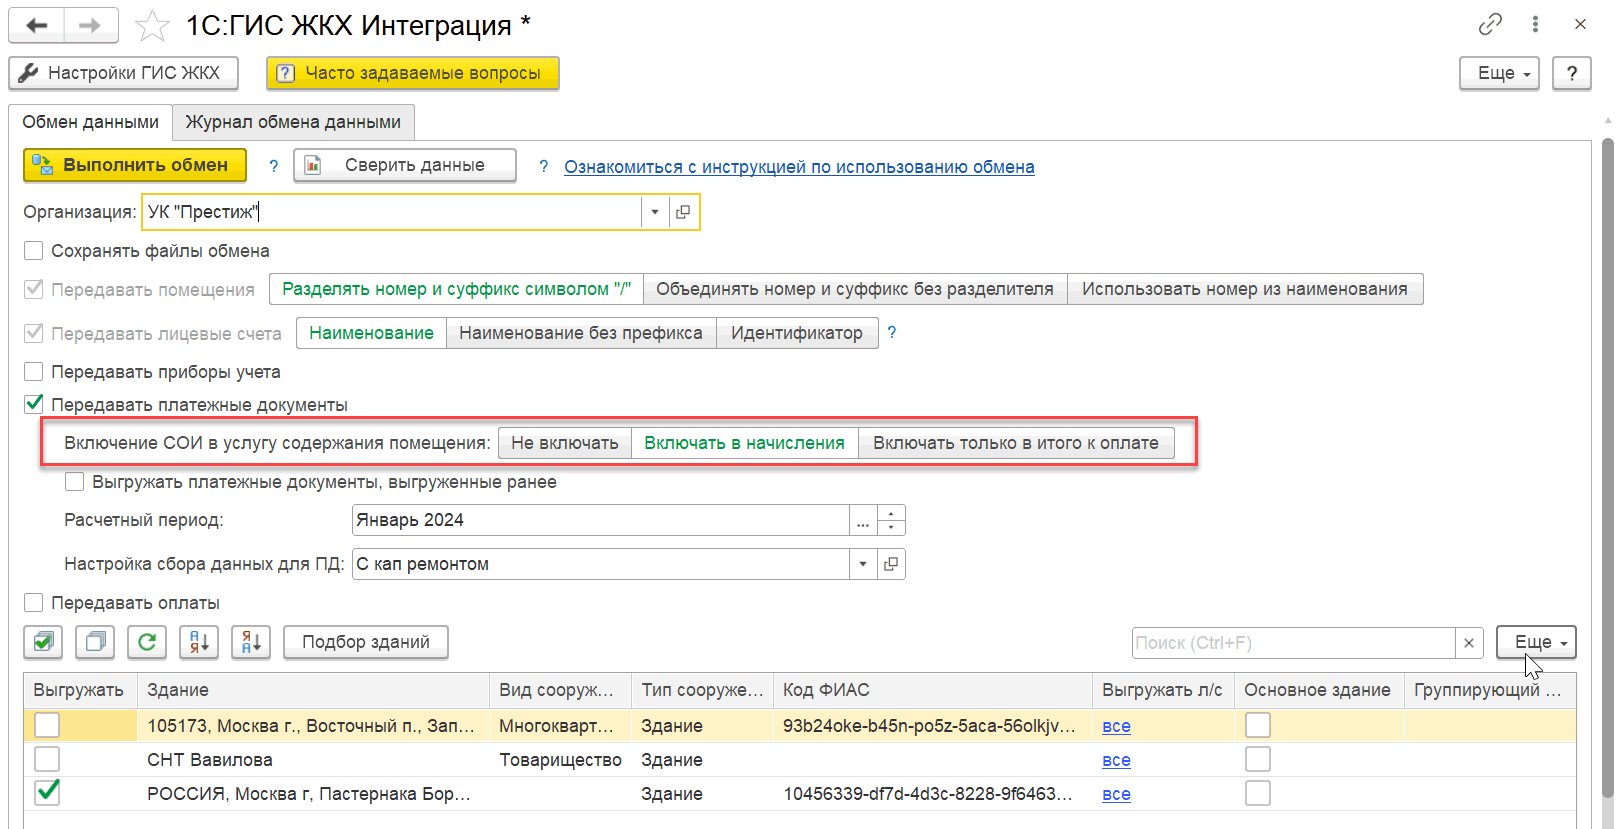The image size is (1621, 829).
Task: Toggle Передавать помещения checkbox
Action: [x=34, y=289]
